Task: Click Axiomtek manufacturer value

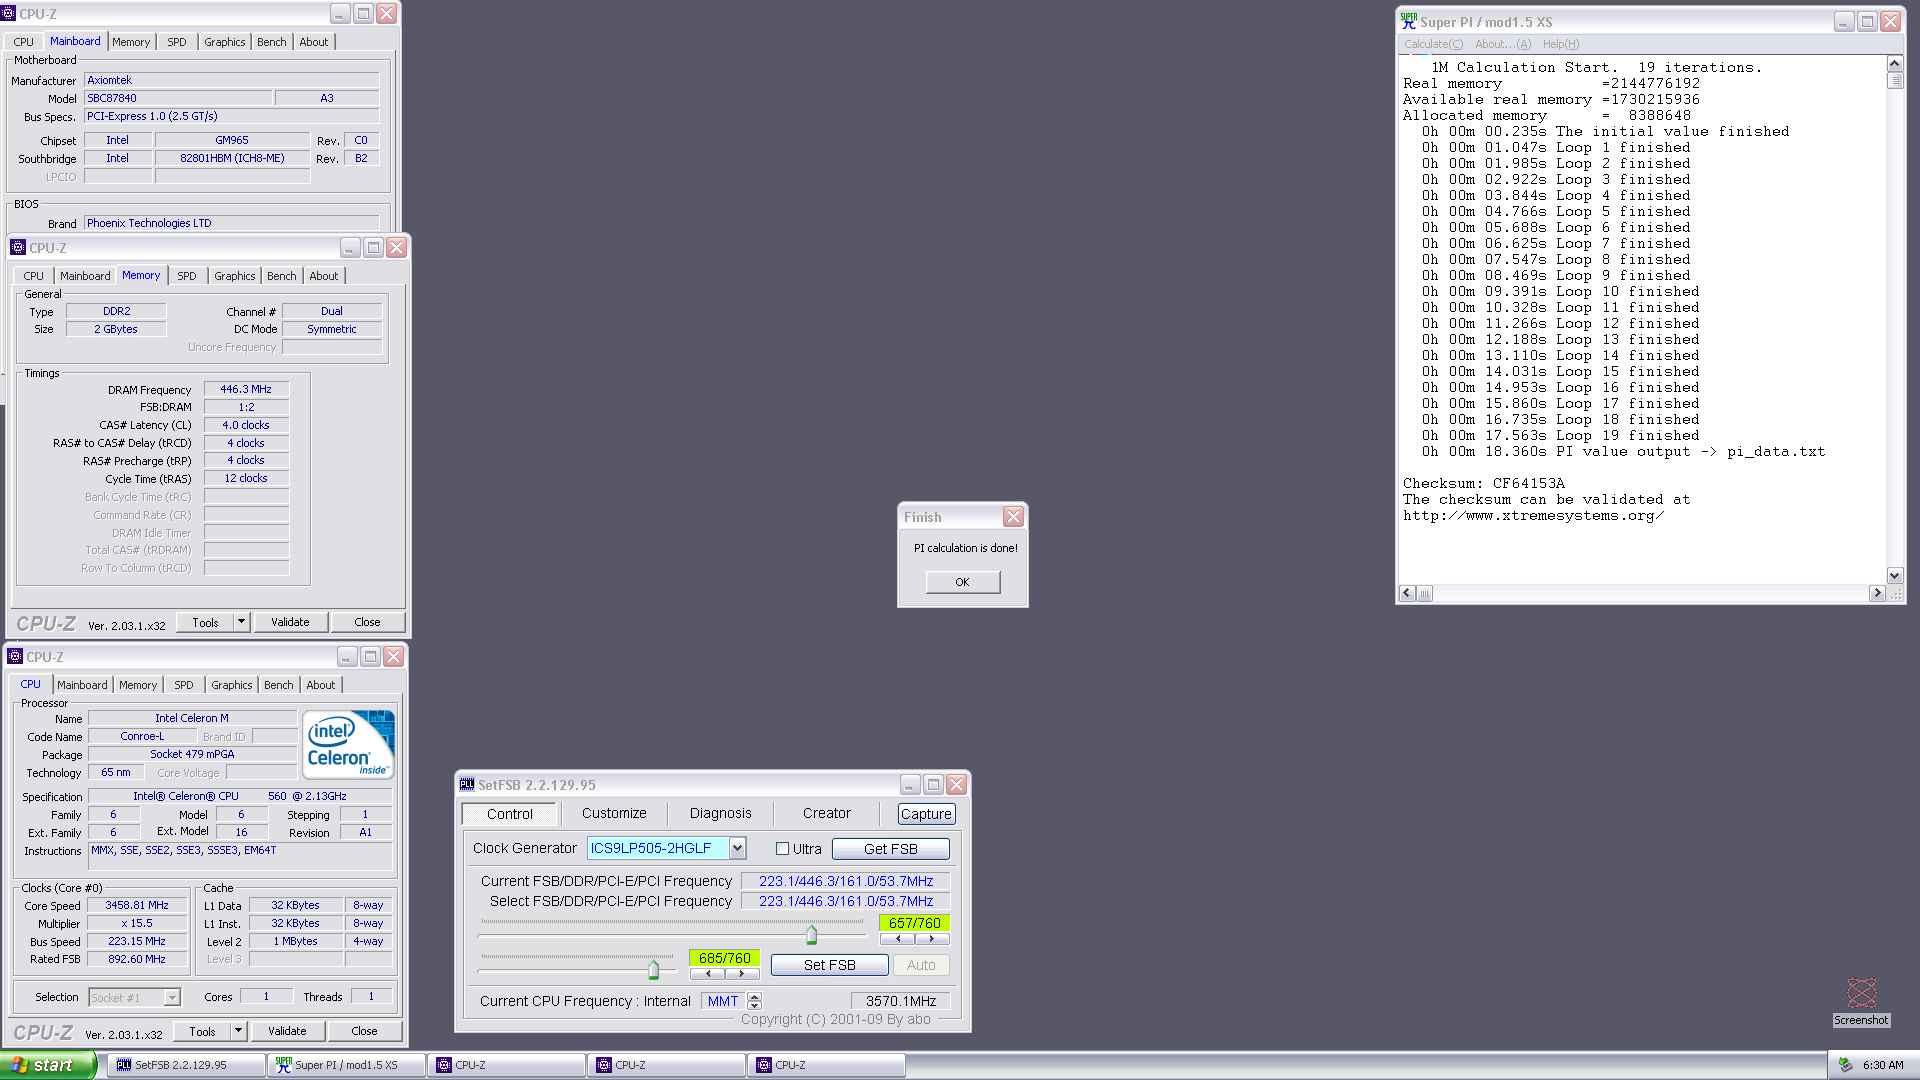Action: (231, 80)
